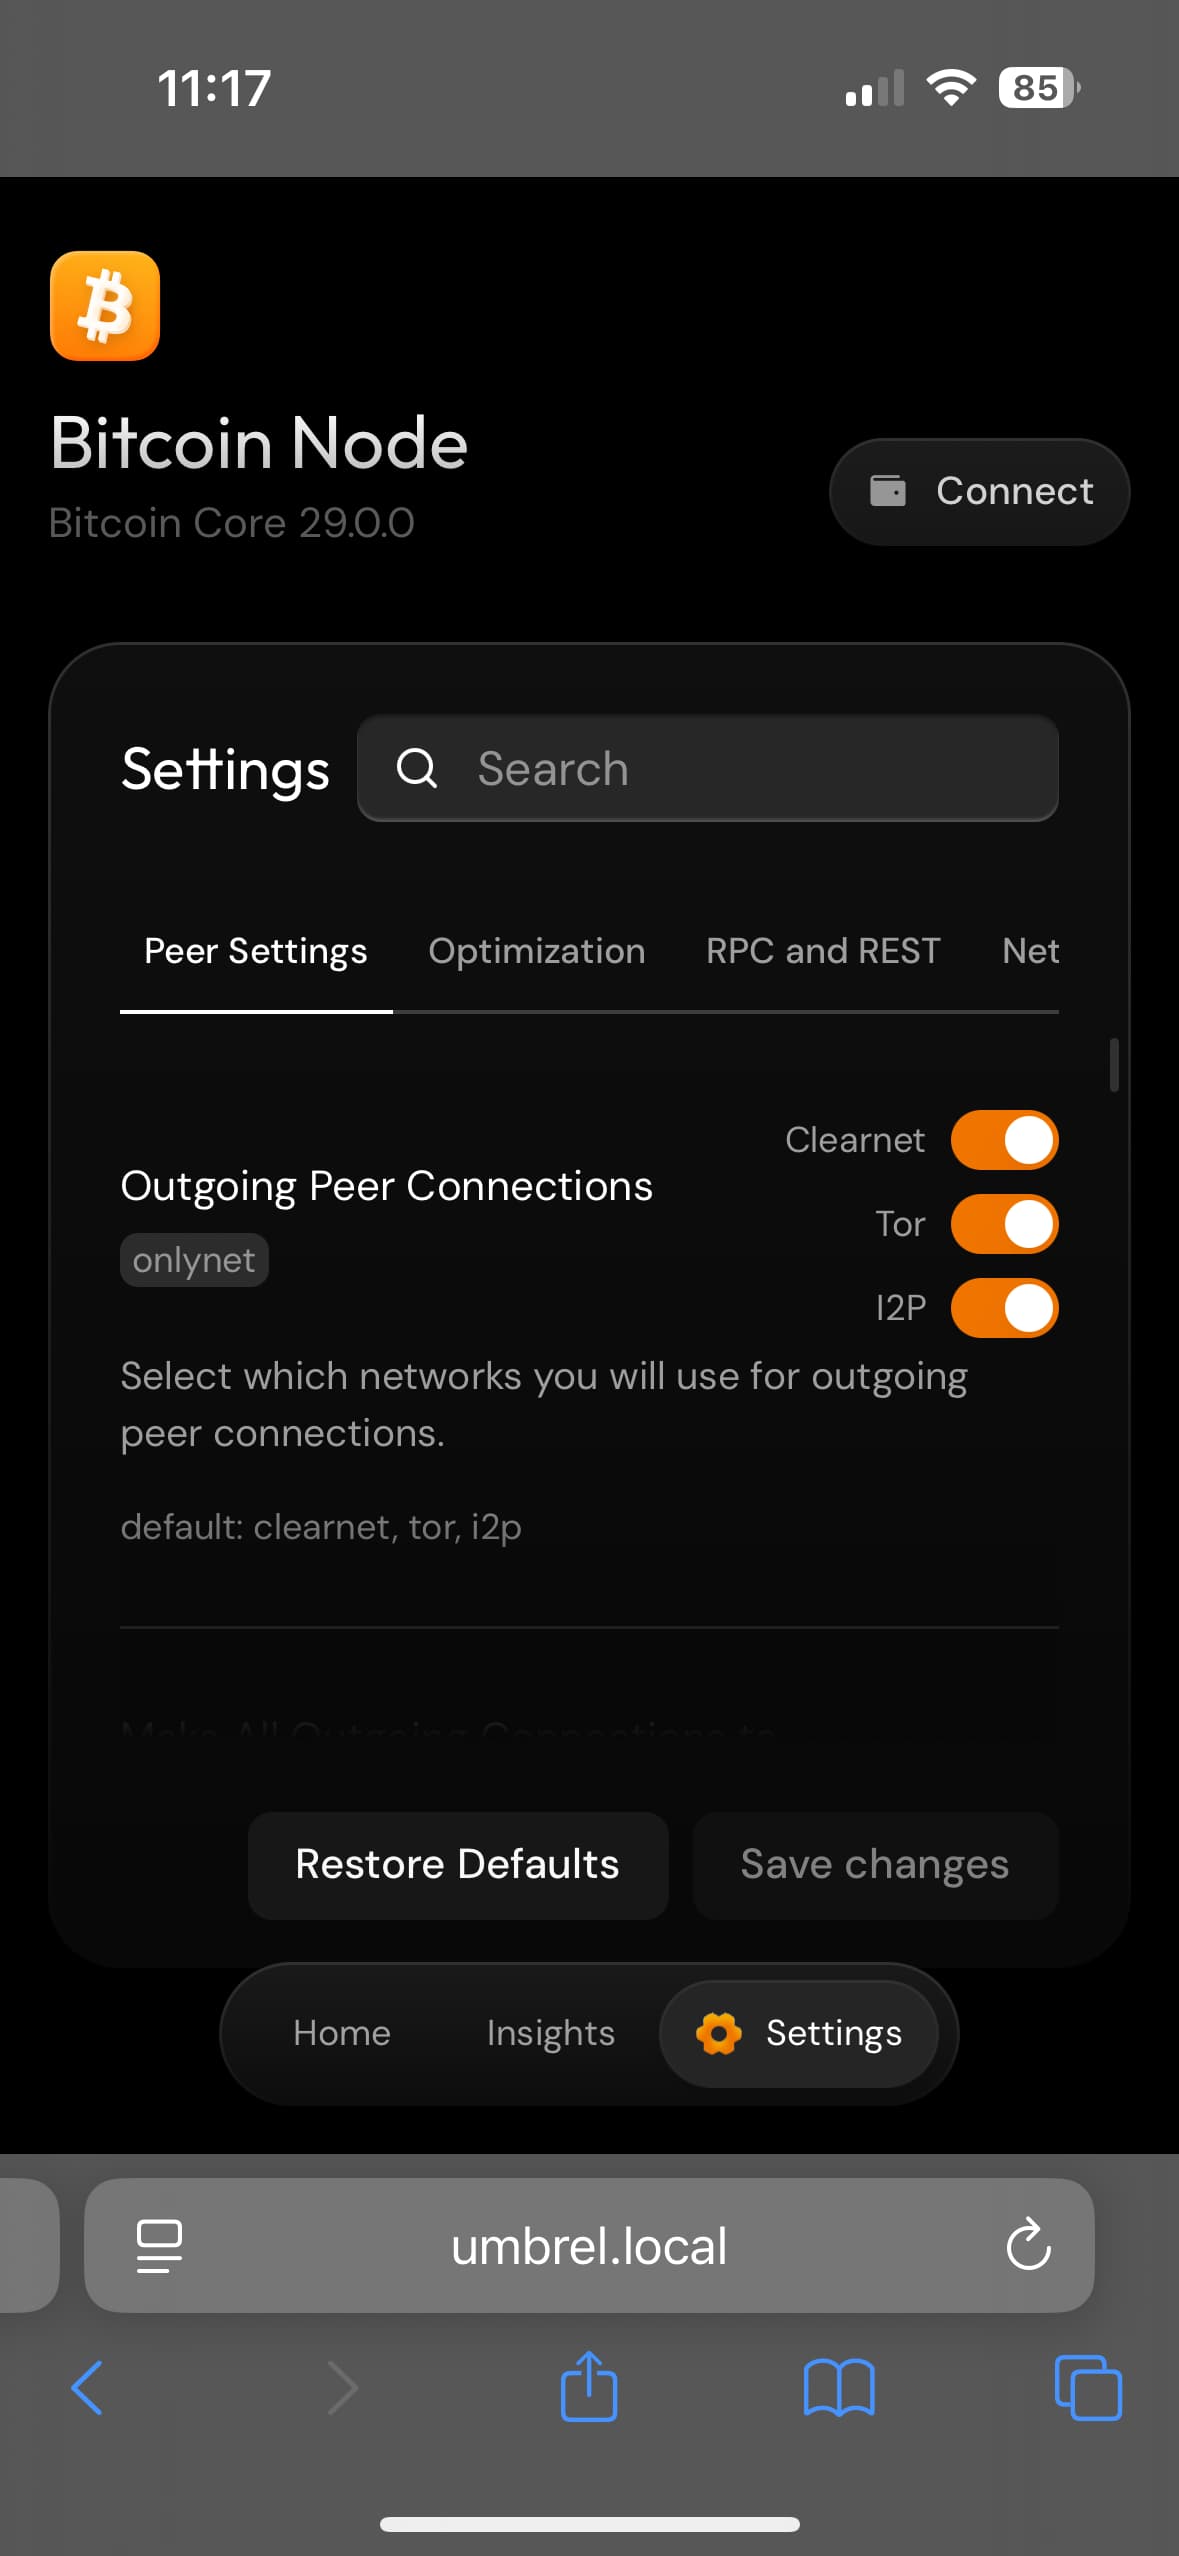Image resolution: width=1179 pixels, height=2556 pixels.
Task: Open Safari page settings reader icon
Action: [159, 2246]
